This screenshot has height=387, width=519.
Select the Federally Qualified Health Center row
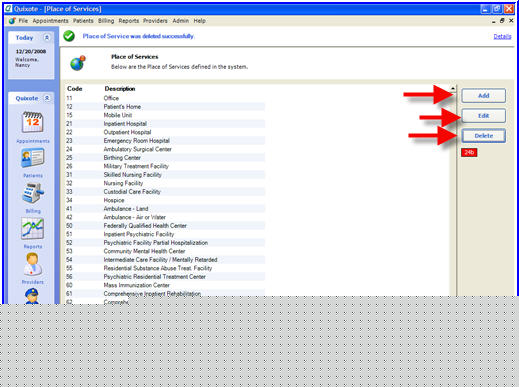click(x=165, y=226)
